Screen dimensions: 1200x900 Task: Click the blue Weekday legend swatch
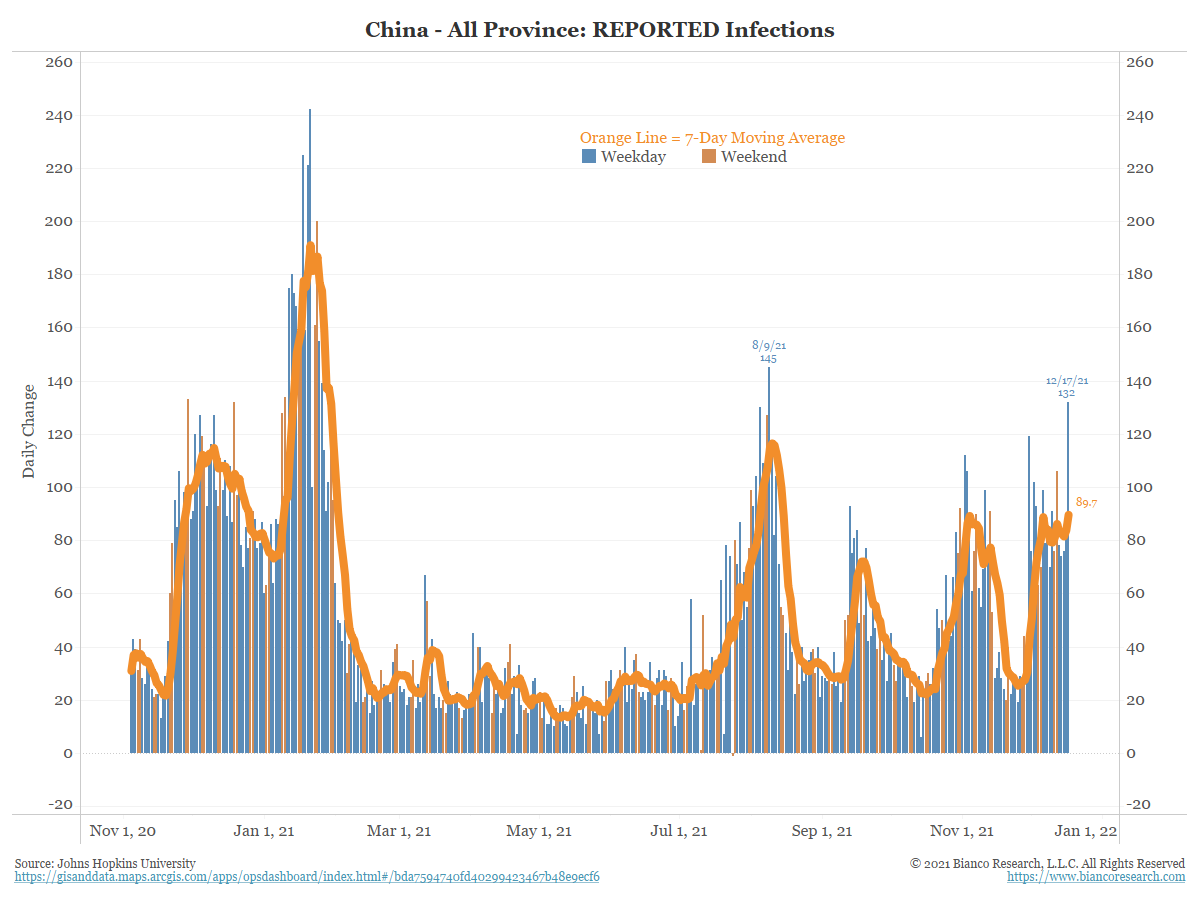(589, 157)
